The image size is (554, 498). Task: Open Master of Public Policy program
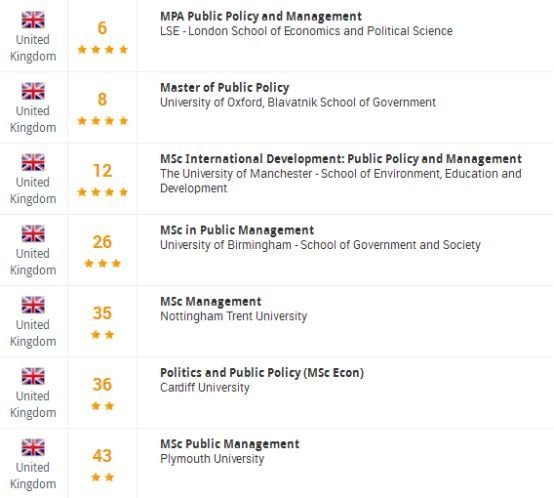click(x=225, y=88)
